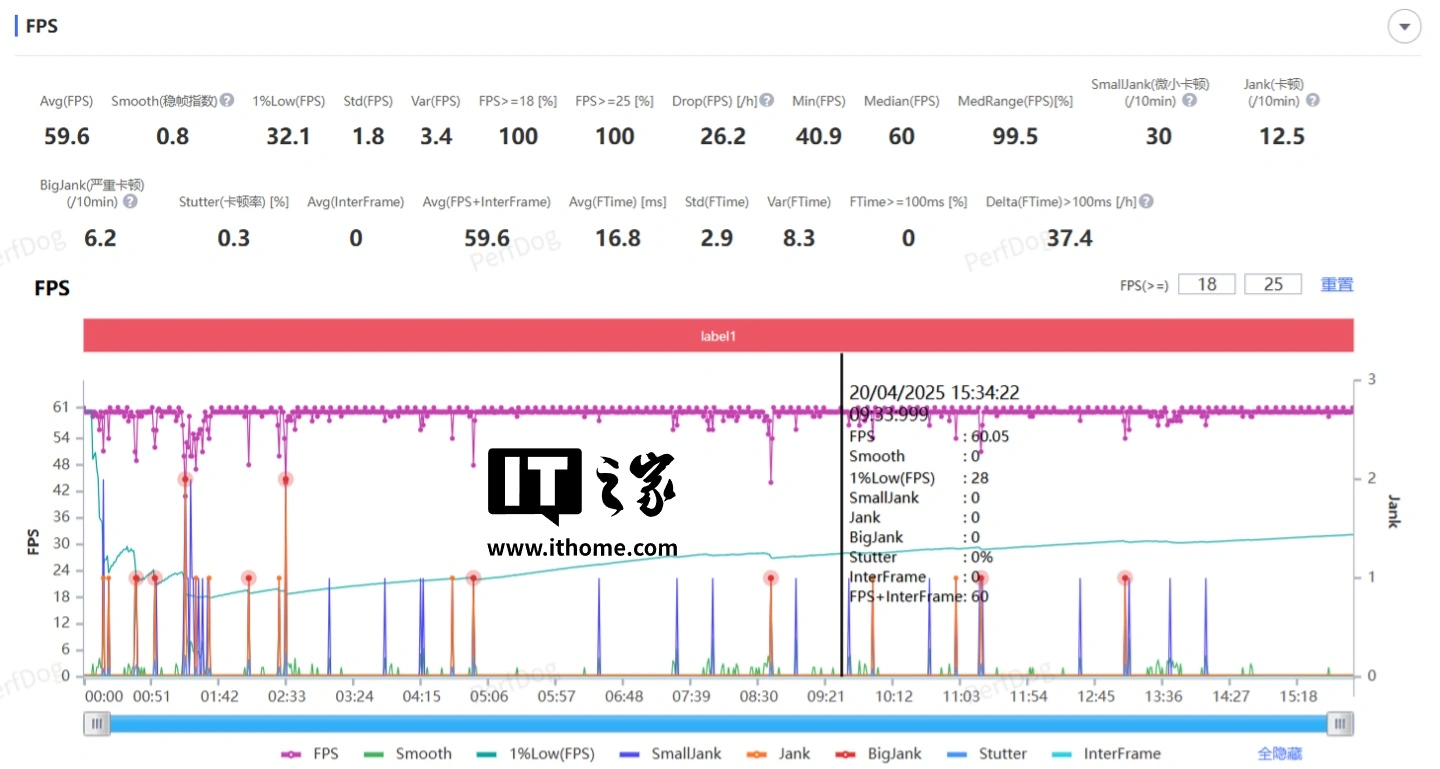Hide the 1%Low(FPS) legend series

(x=536, y=754)
